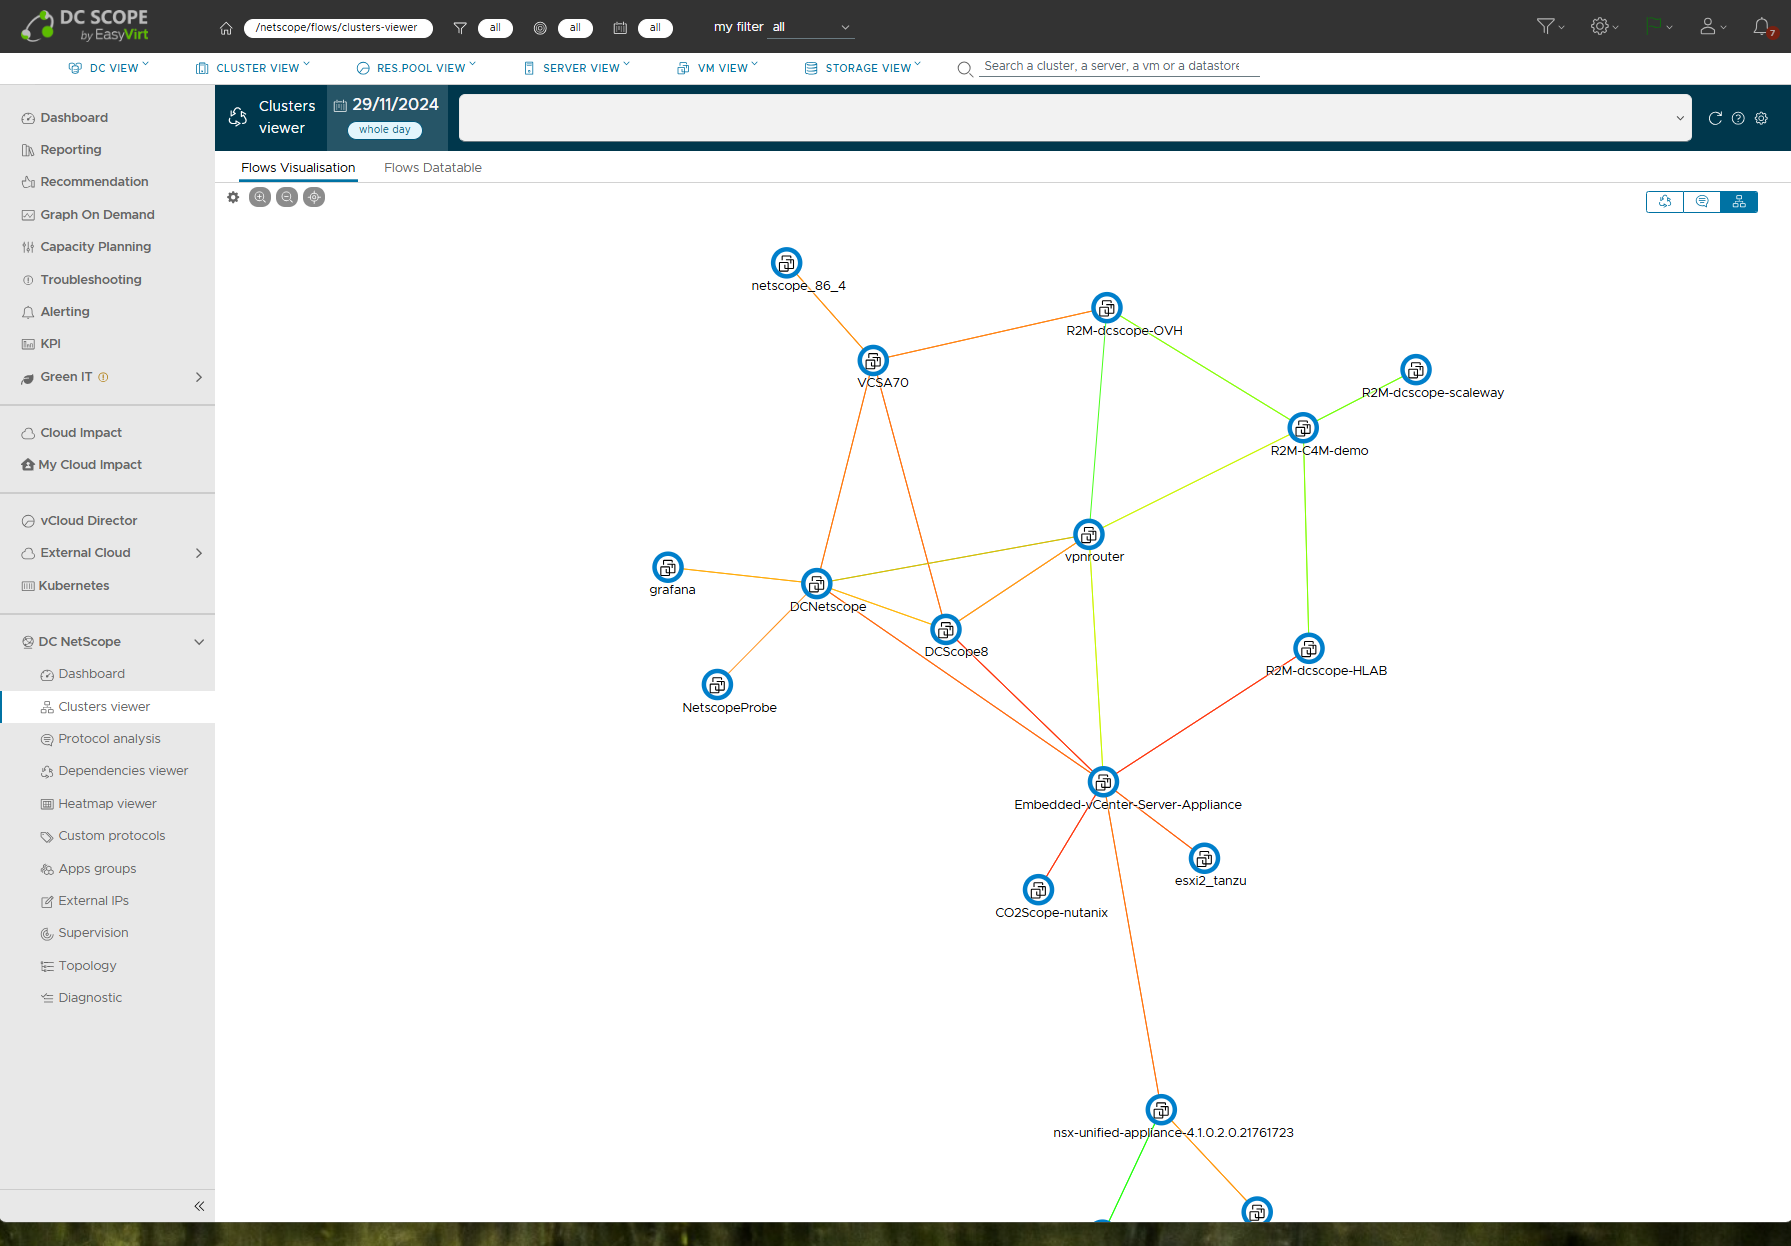This screenshot has width=1791, height=1246.
Task: Open the DC VIEW menu
Action: click(x=108, y=68)
